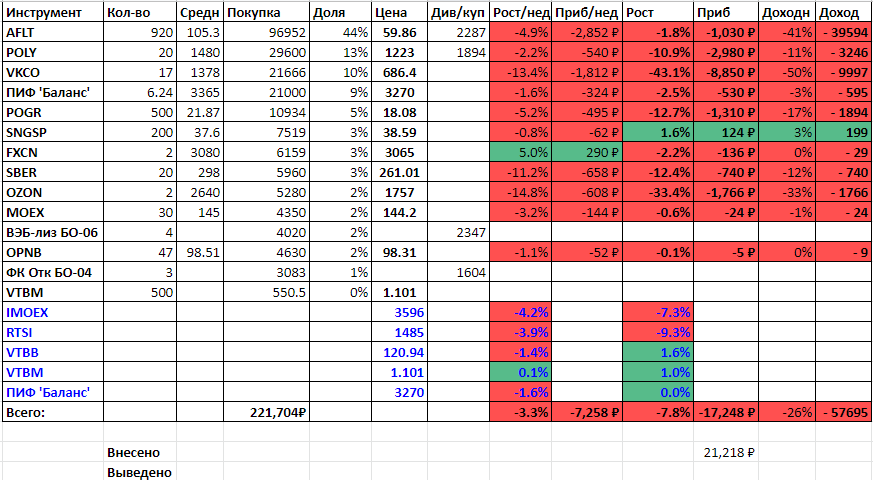Select VTBM purchase value 550.5
This screenshot has height=480, width=873.
[266, 292]
